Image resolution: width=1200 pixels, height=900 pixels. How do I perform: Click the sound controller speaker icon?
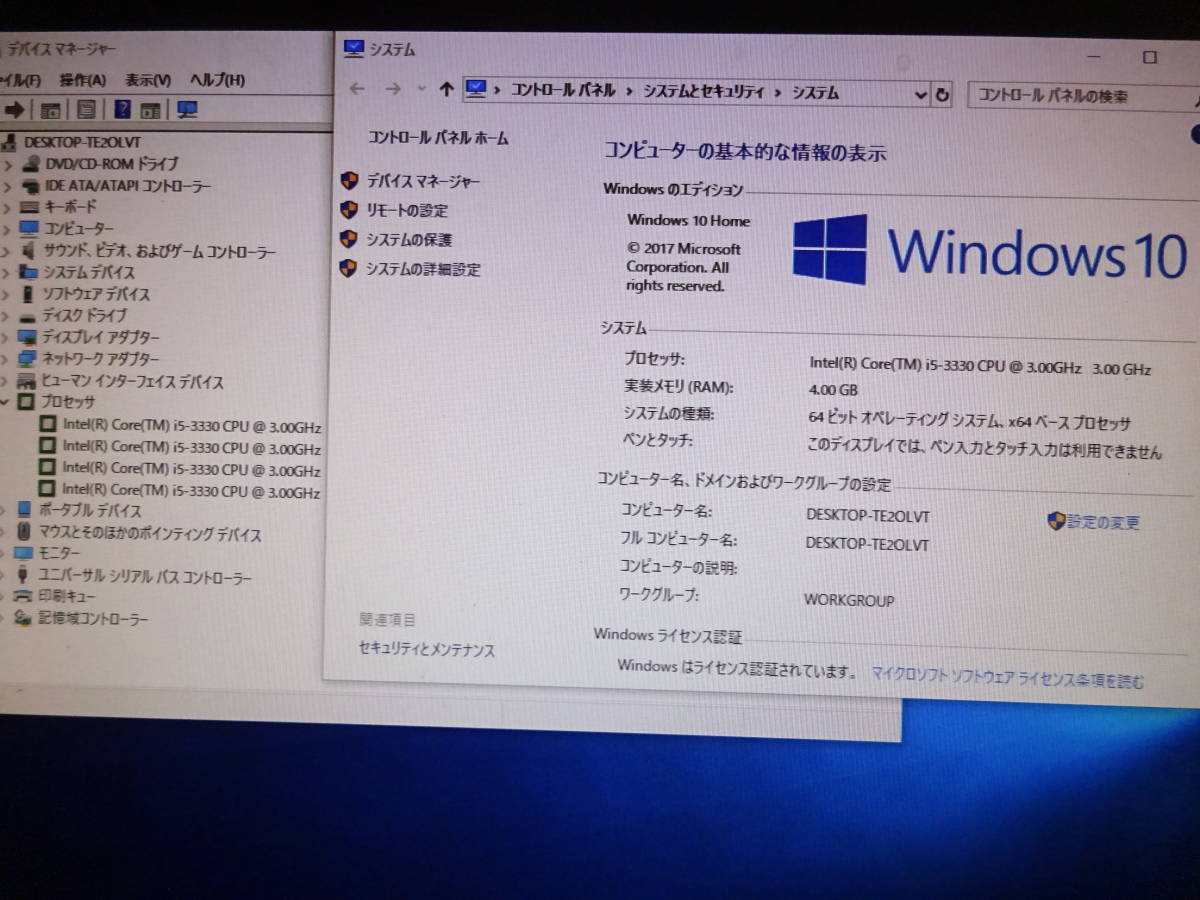tap(29, 251)
